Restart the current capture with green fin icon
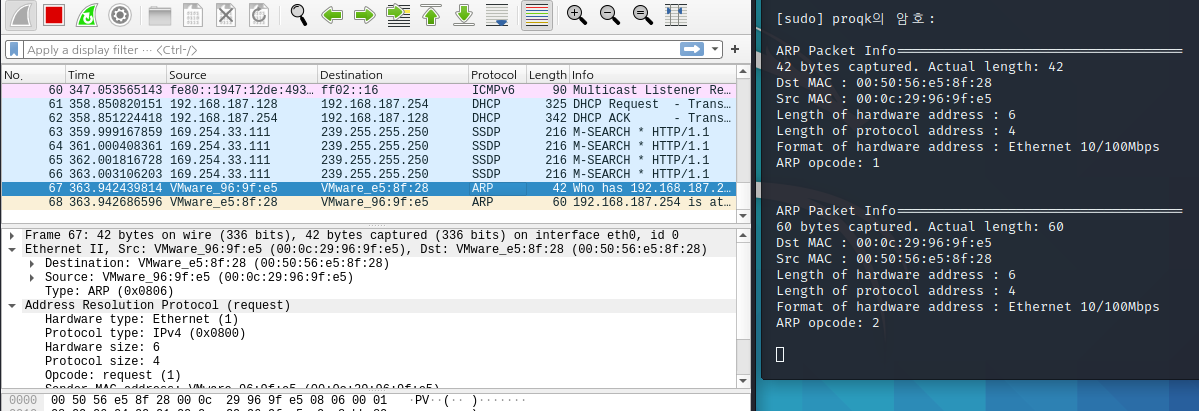This screenshot has width=1199, height=411. [x=86, y=15]
